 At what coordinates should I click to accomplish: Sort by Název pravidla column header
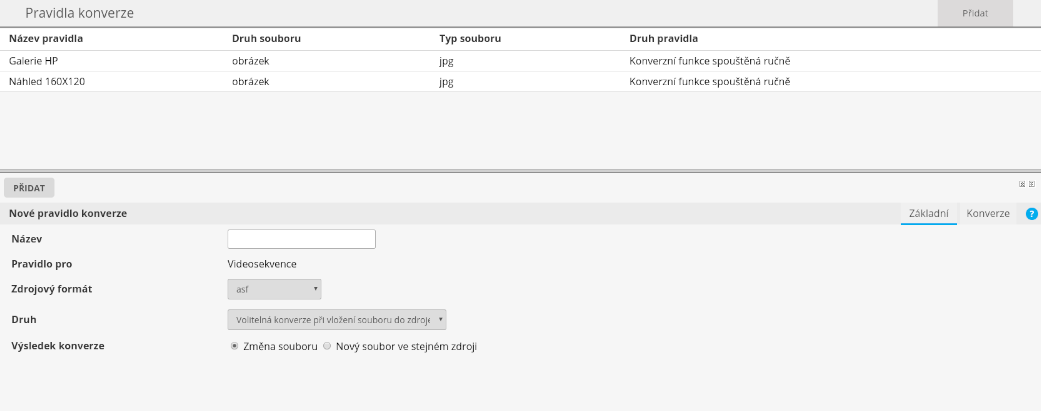(46, 38)
